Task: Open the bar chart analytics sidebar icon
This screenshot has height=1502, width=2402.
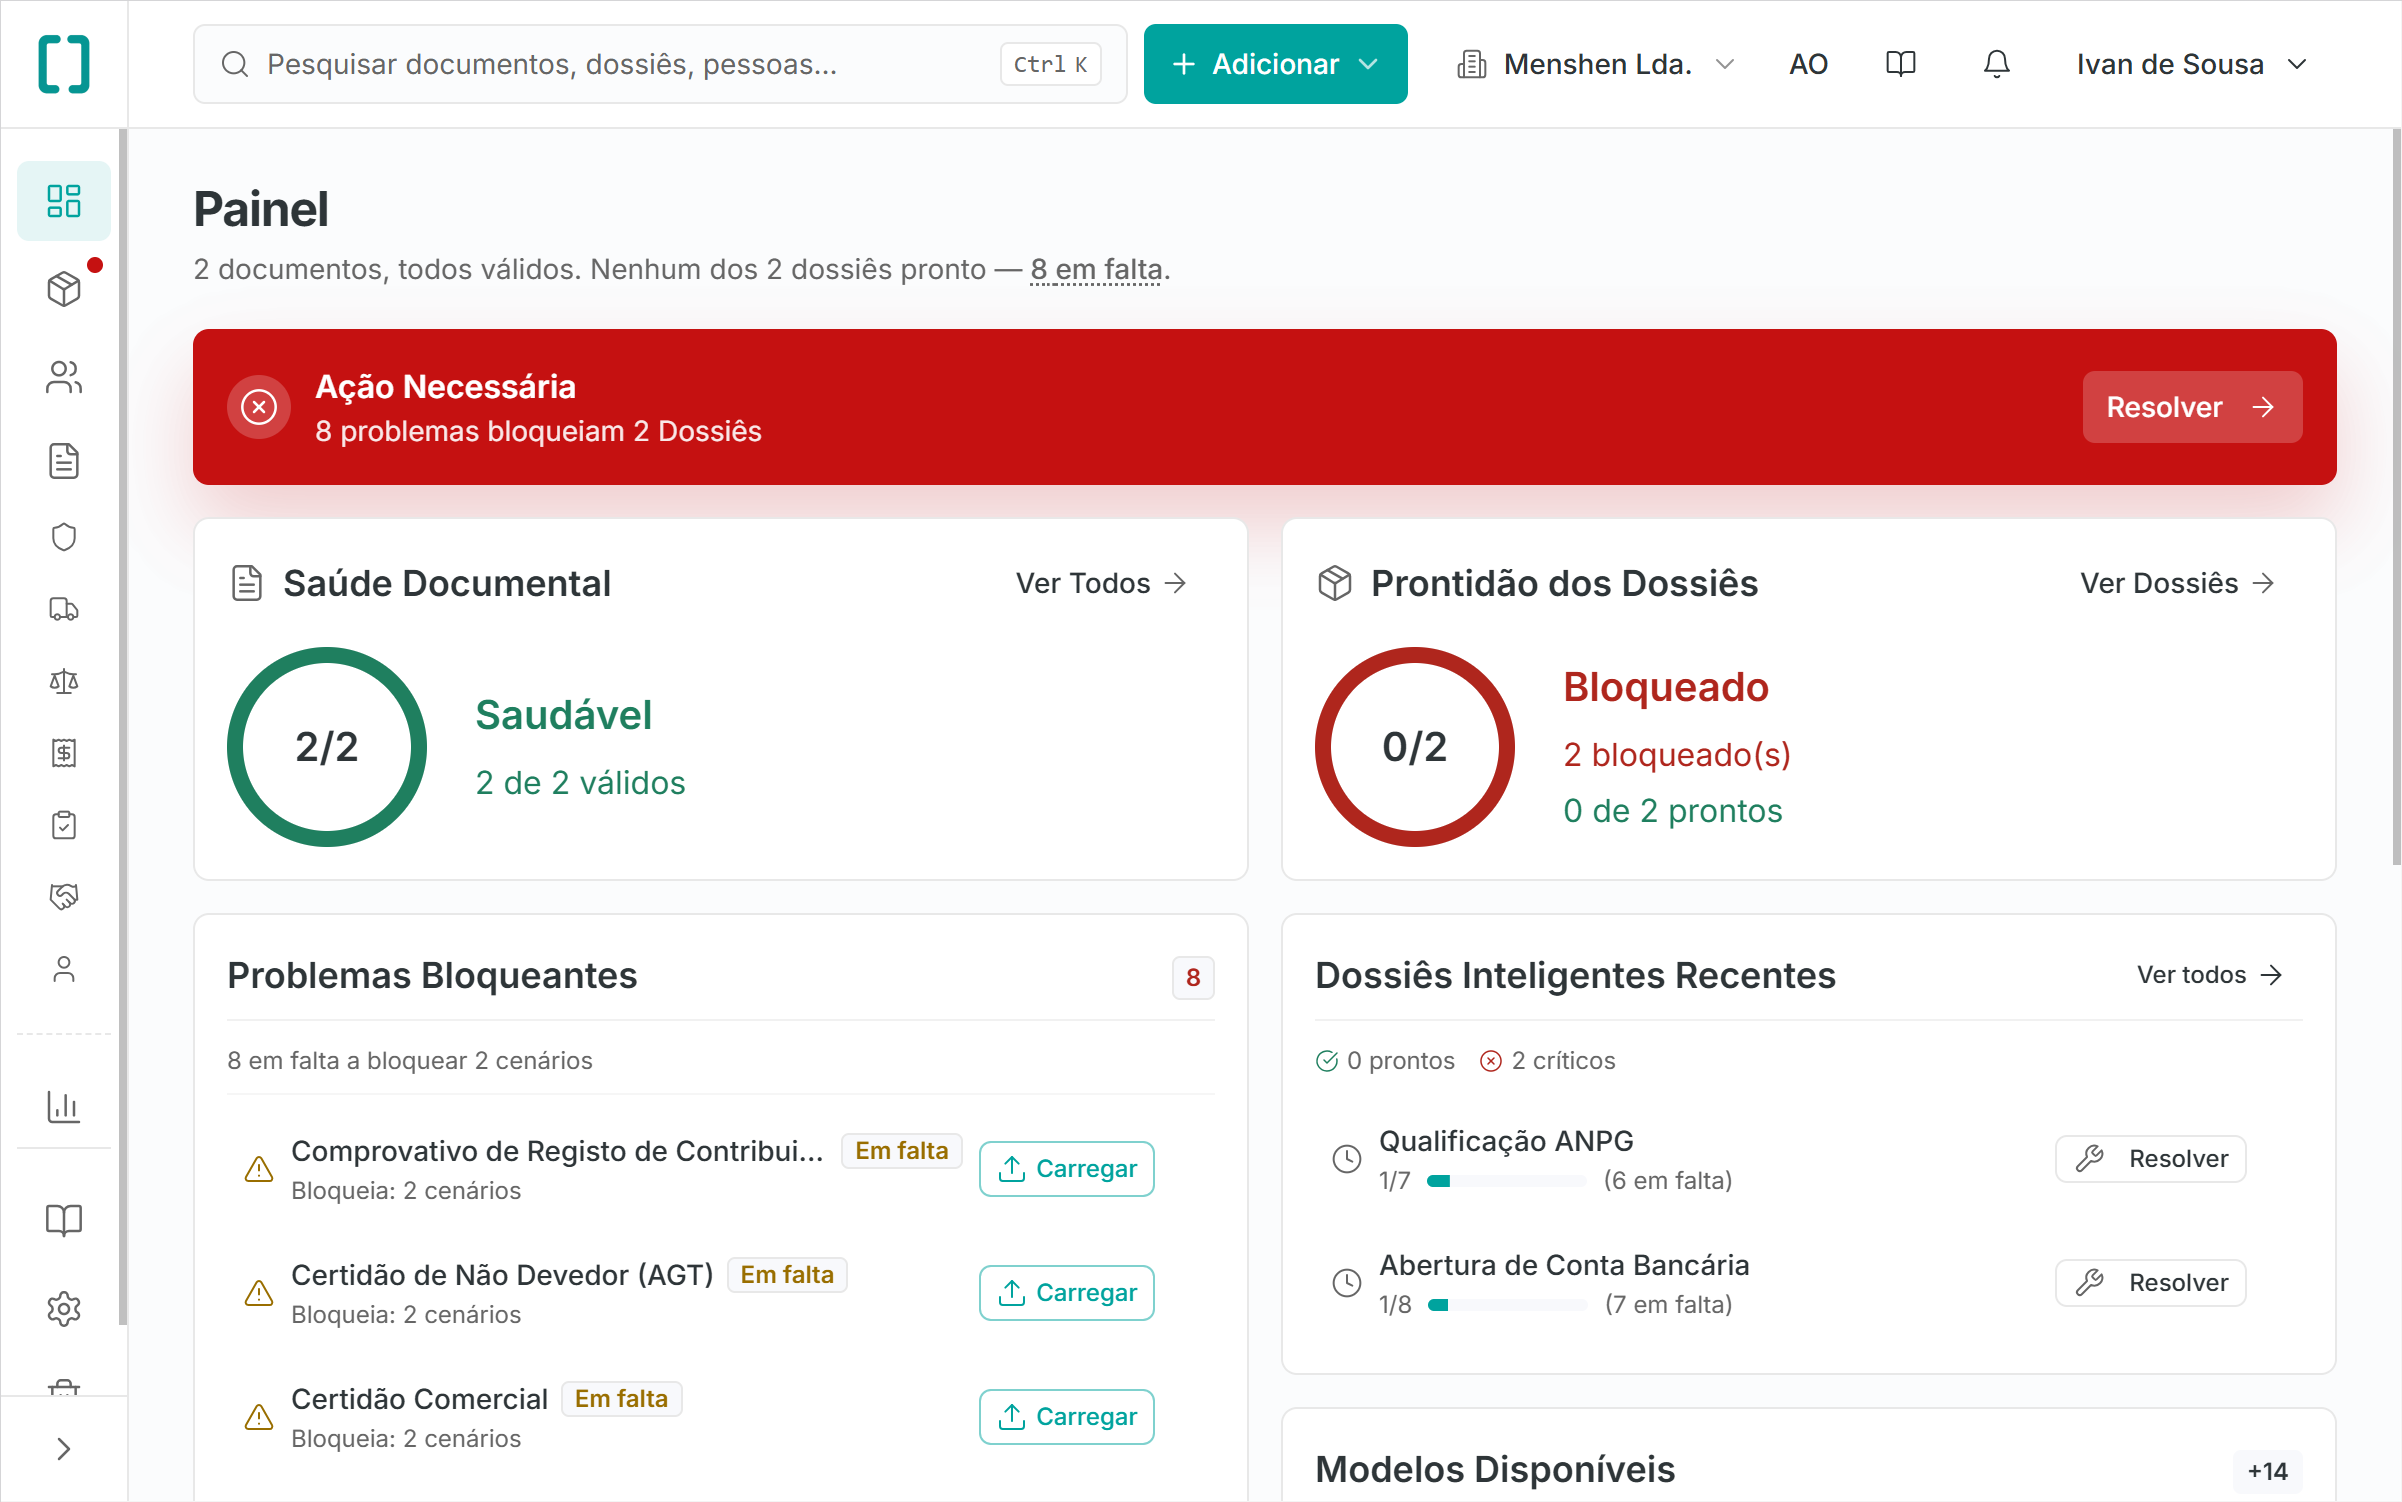Action: (x=64, y=1106)
